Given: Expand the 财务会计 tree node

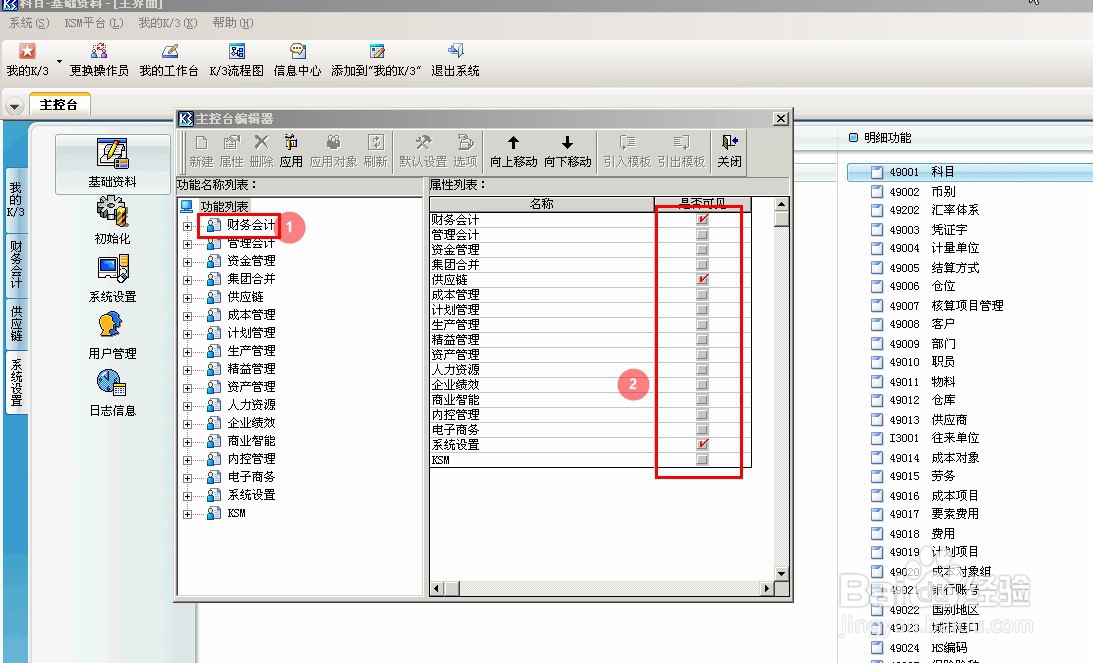Looking at the screenshot, I should click(187, 225).
